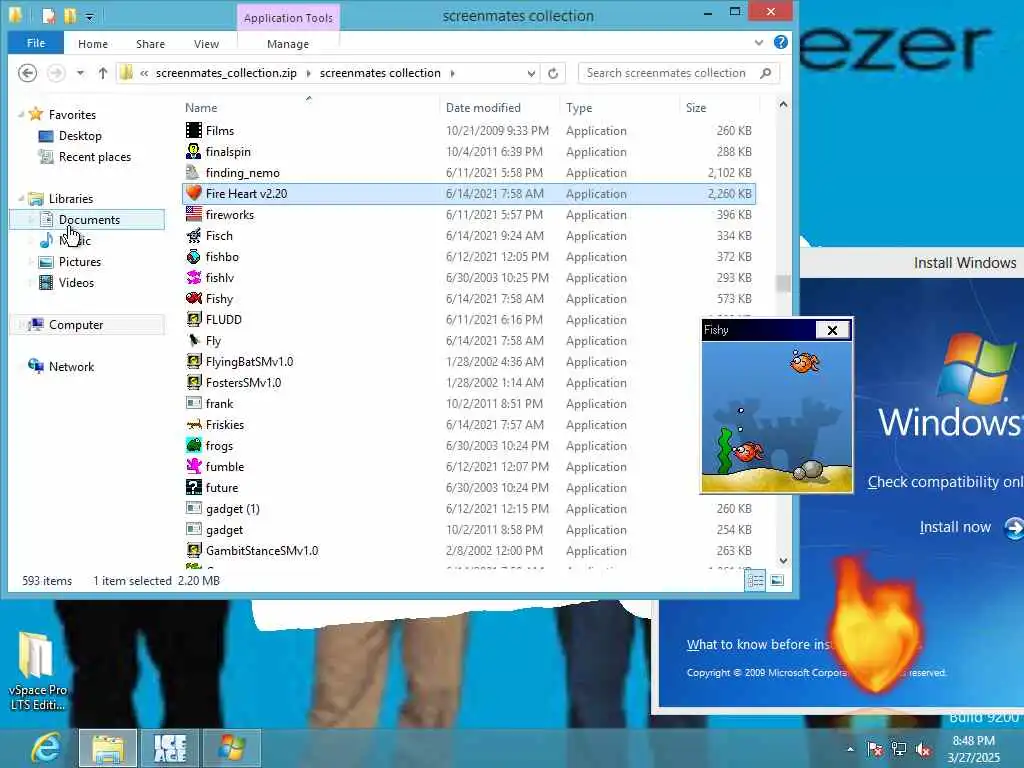The width and height of the screenshot is (1024, 768).
Task: Collapse the Favorites tree node
Action: pyautogui.click(x=21, y=115)
